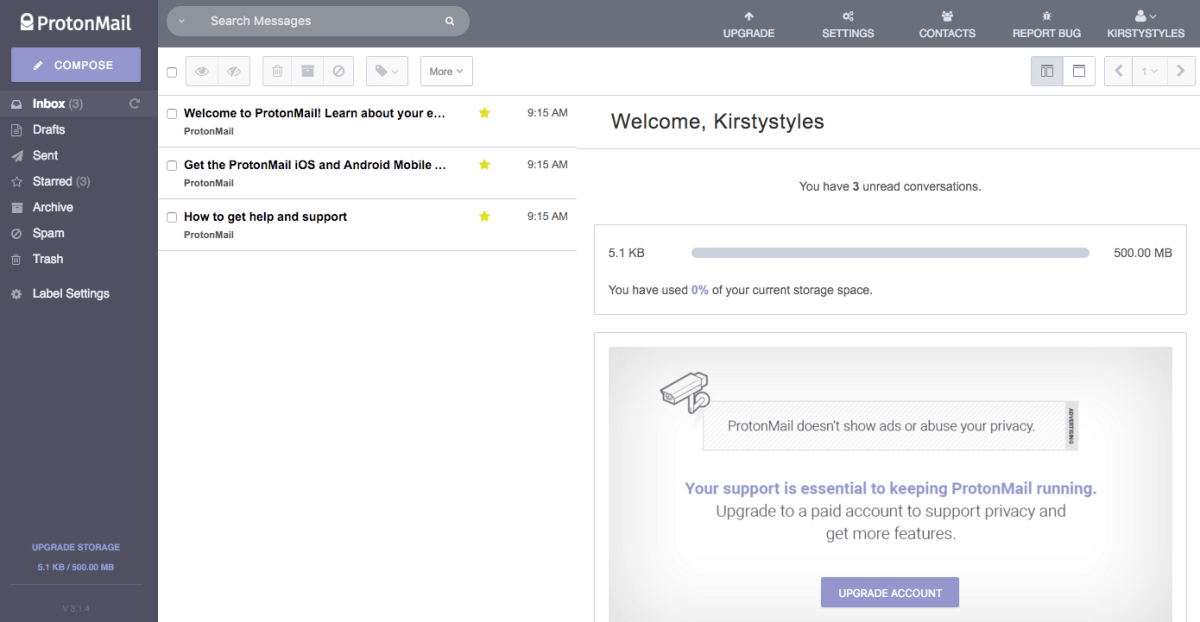Open Welcome to ProtonMail message
The width and height of the screenshot is (1200, 622).
point(367,121)
